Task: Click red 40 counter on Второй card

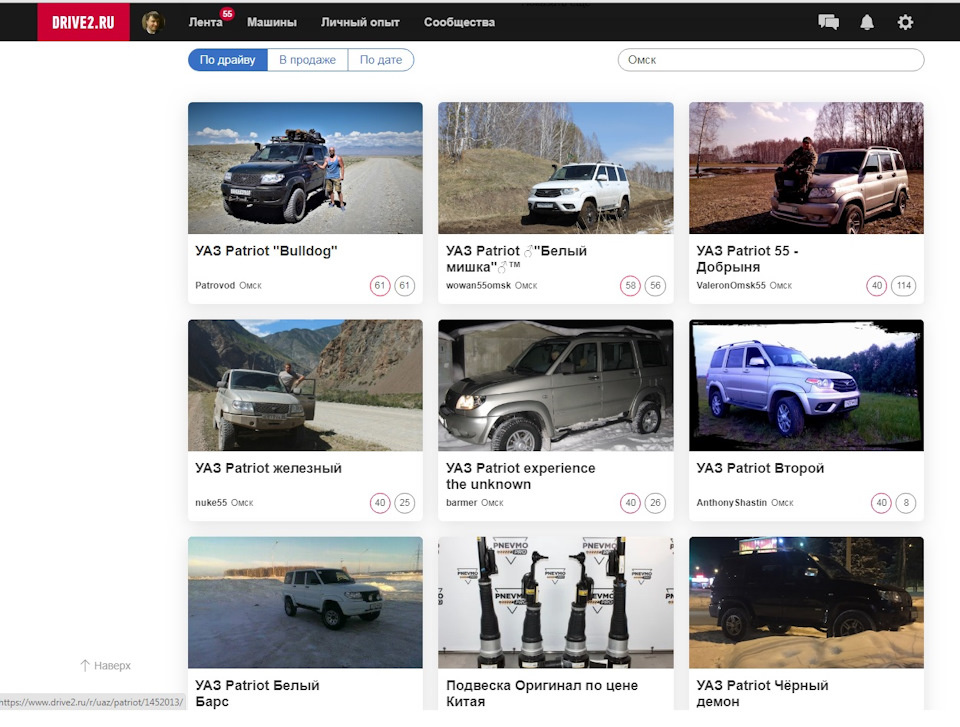Action: tap(882, 503)
